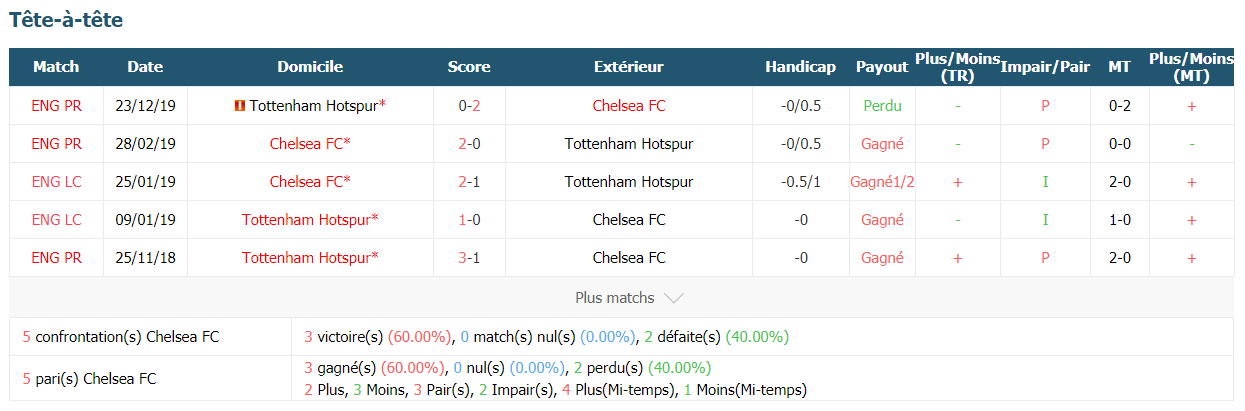Click Chelsea FC home team dated 28/02/19
Viewport: 1245px width, 411px height.
(310, 144)
